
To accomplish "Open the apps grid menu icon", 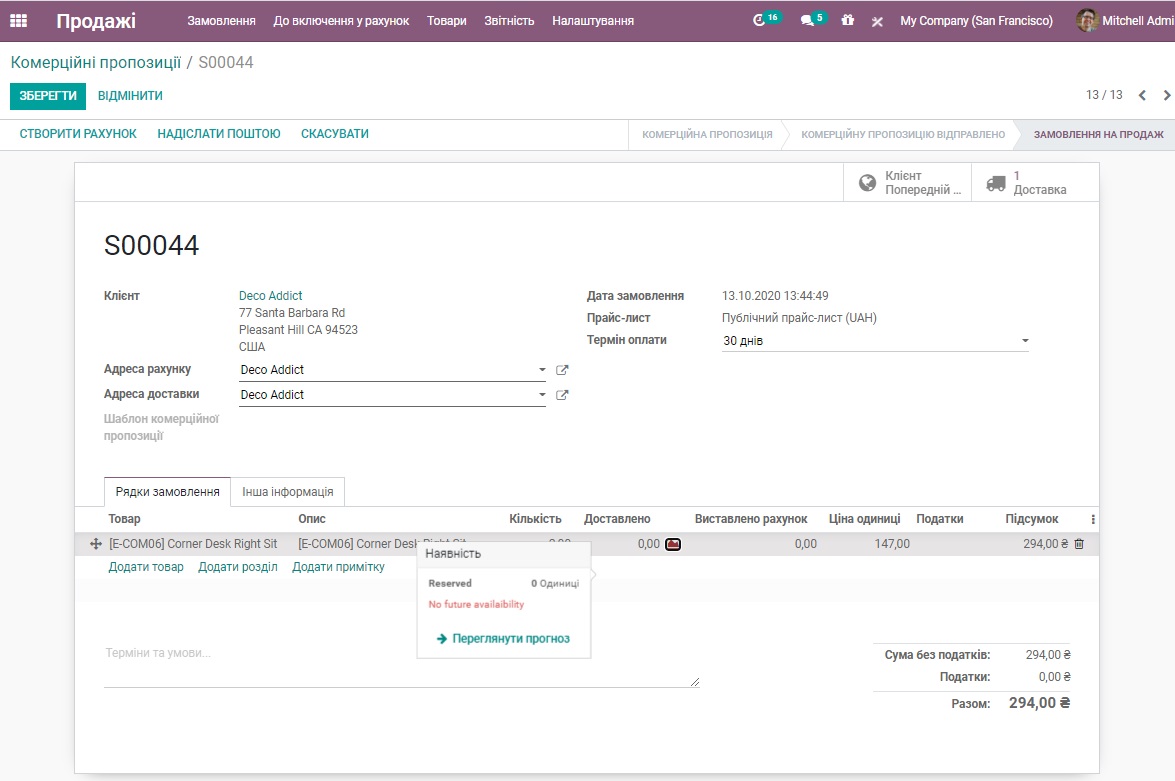I will click(x=19, y=21).
